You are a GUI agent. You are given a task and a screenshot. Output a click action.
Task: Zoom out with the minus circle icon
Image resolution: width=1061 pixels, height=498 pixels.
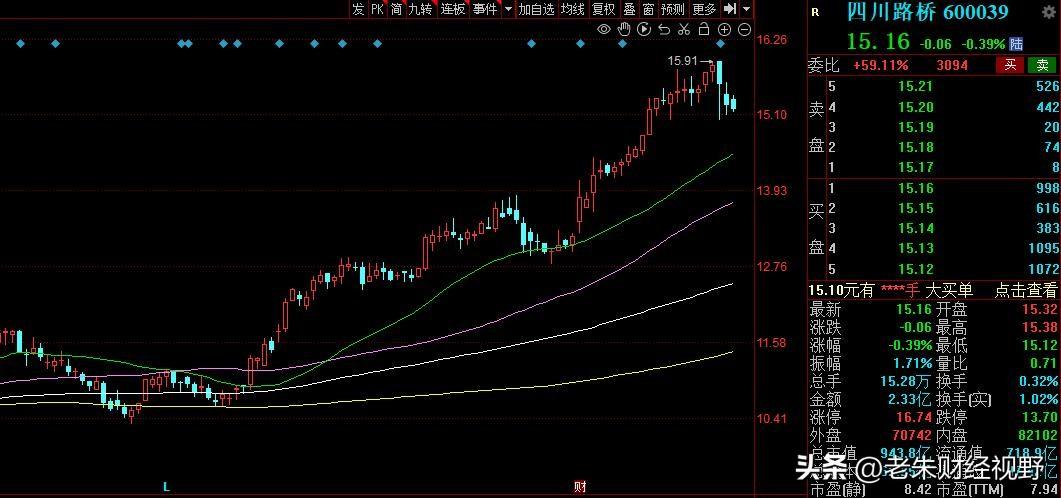point(744,29)
